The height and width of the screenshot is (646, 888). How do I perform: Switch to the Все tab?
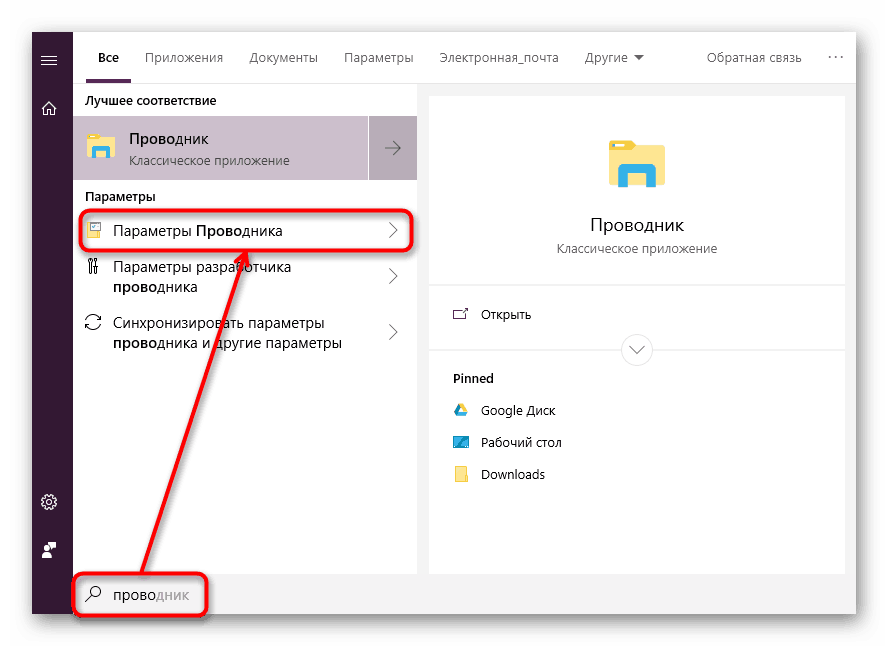pyautogui.click(x=108, y=58)
